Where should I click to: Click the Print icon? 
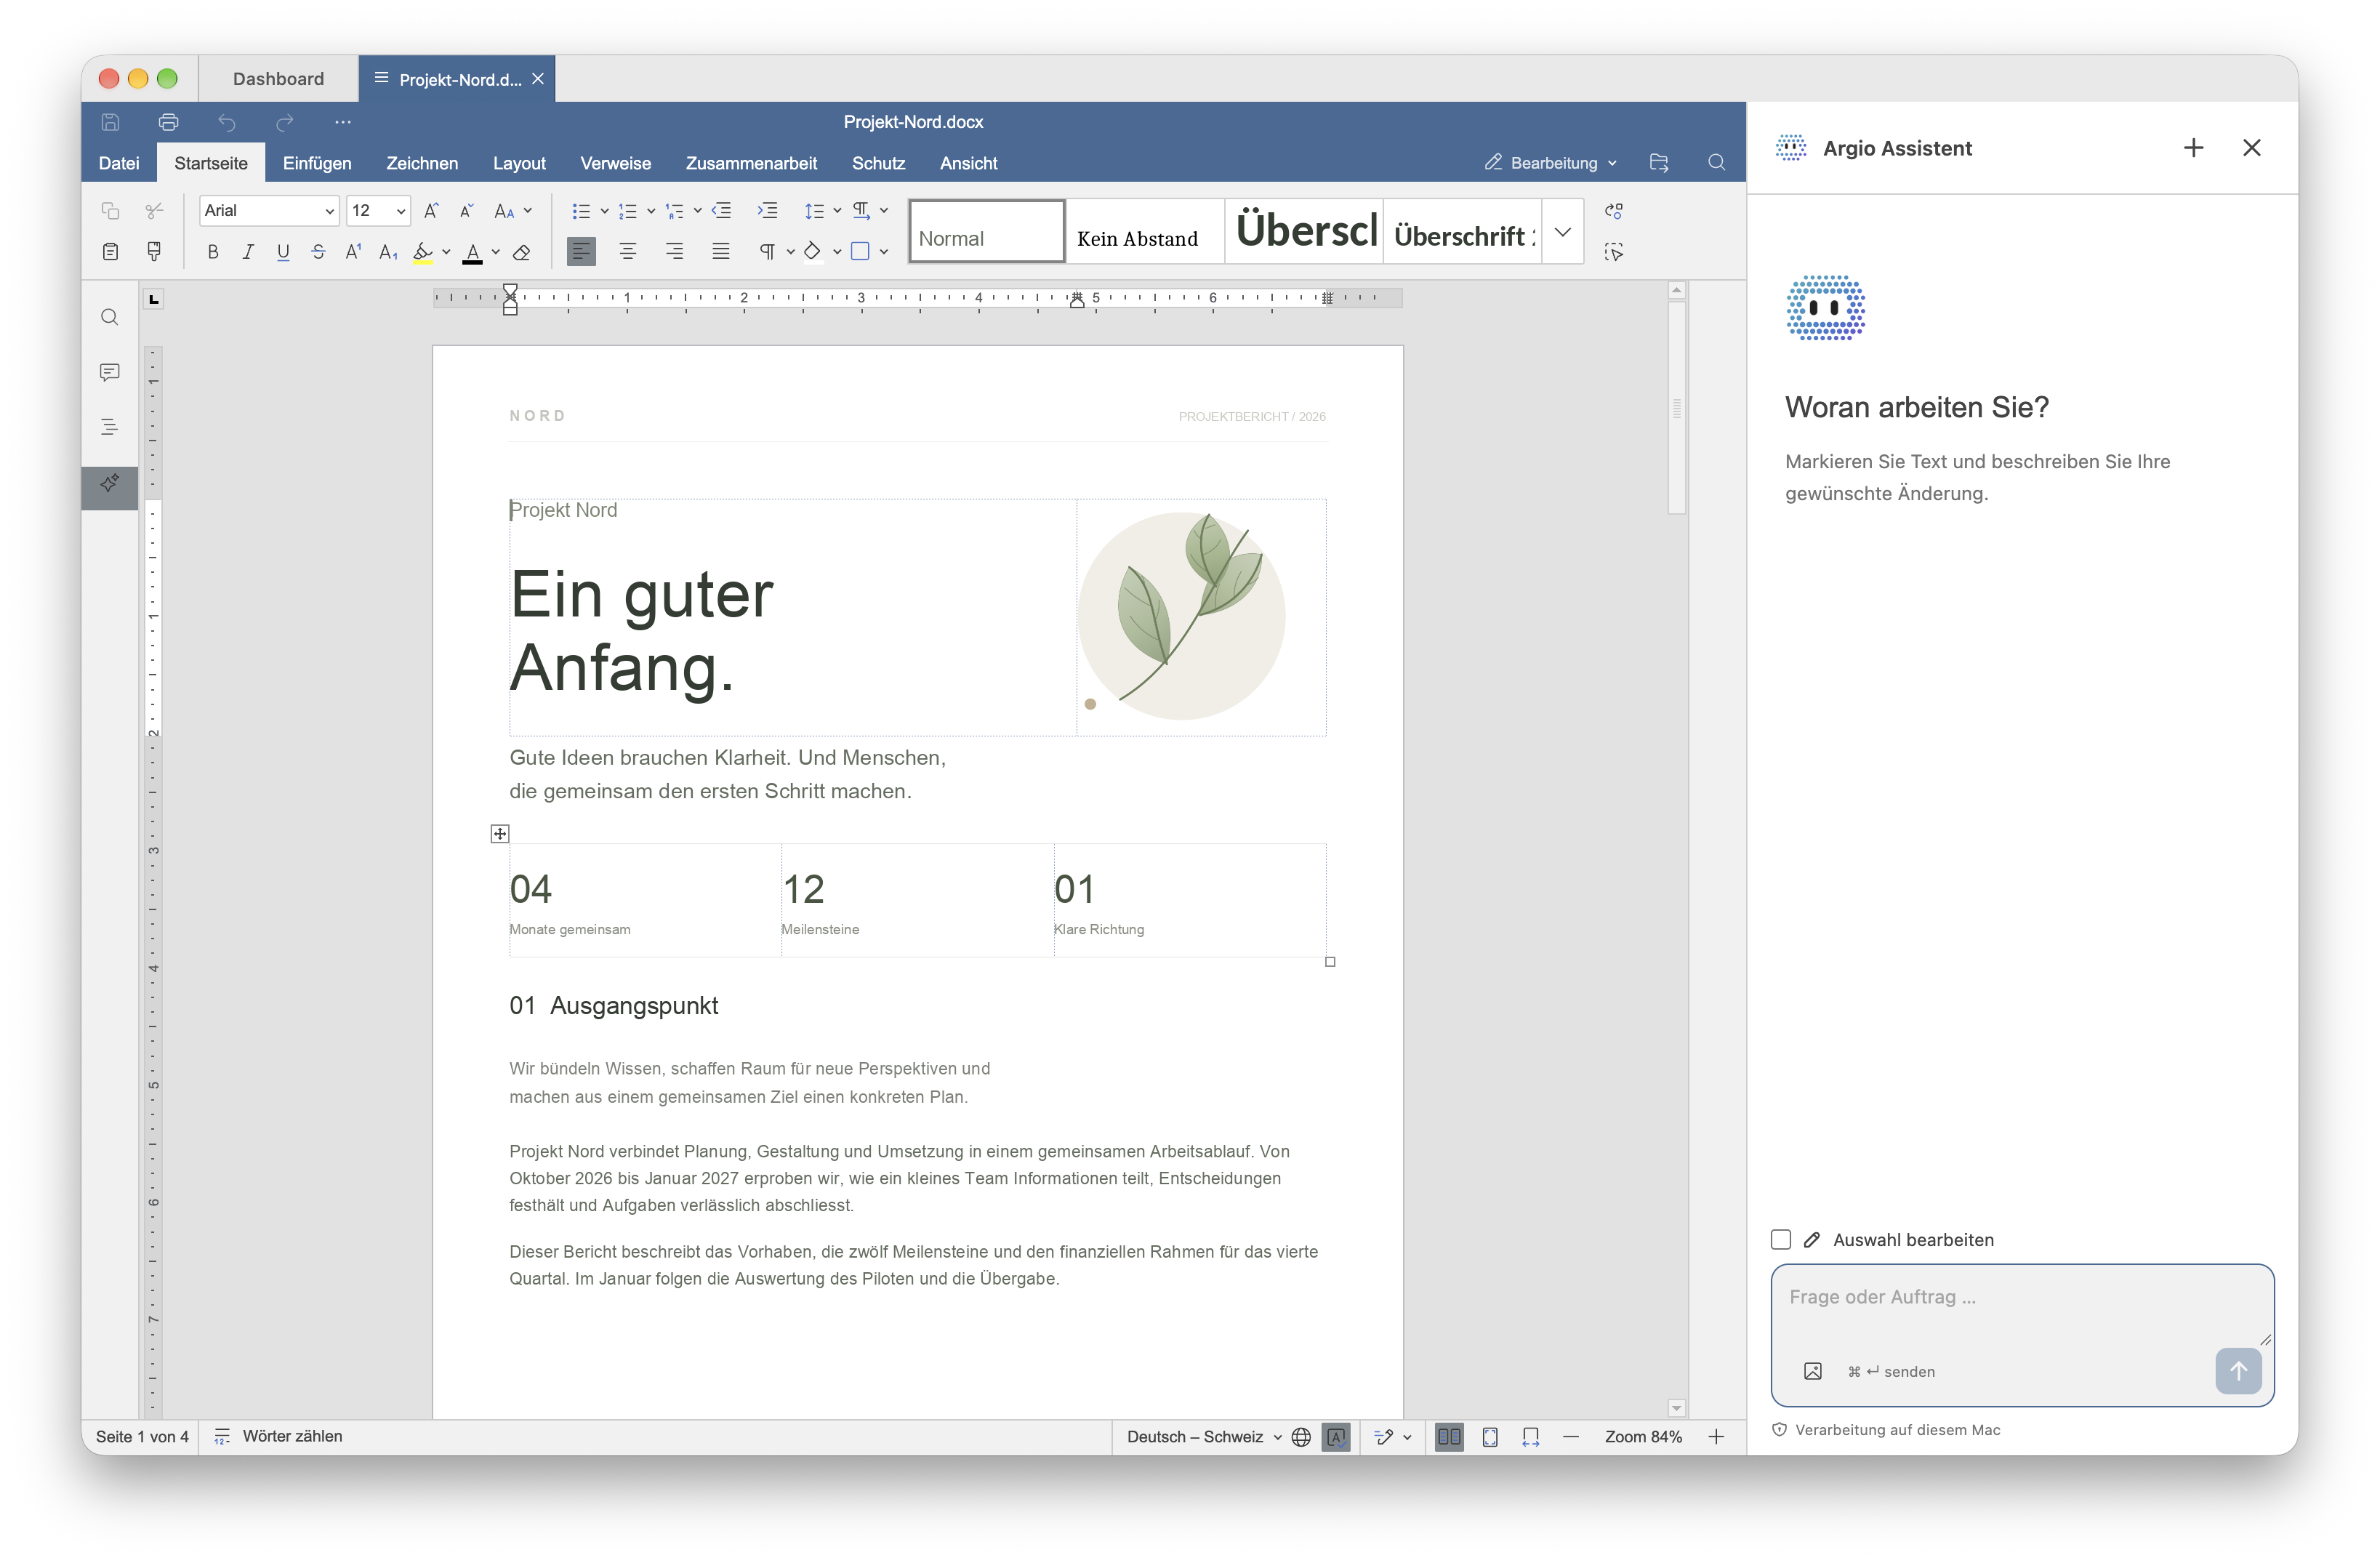click(x=168, y=122)
